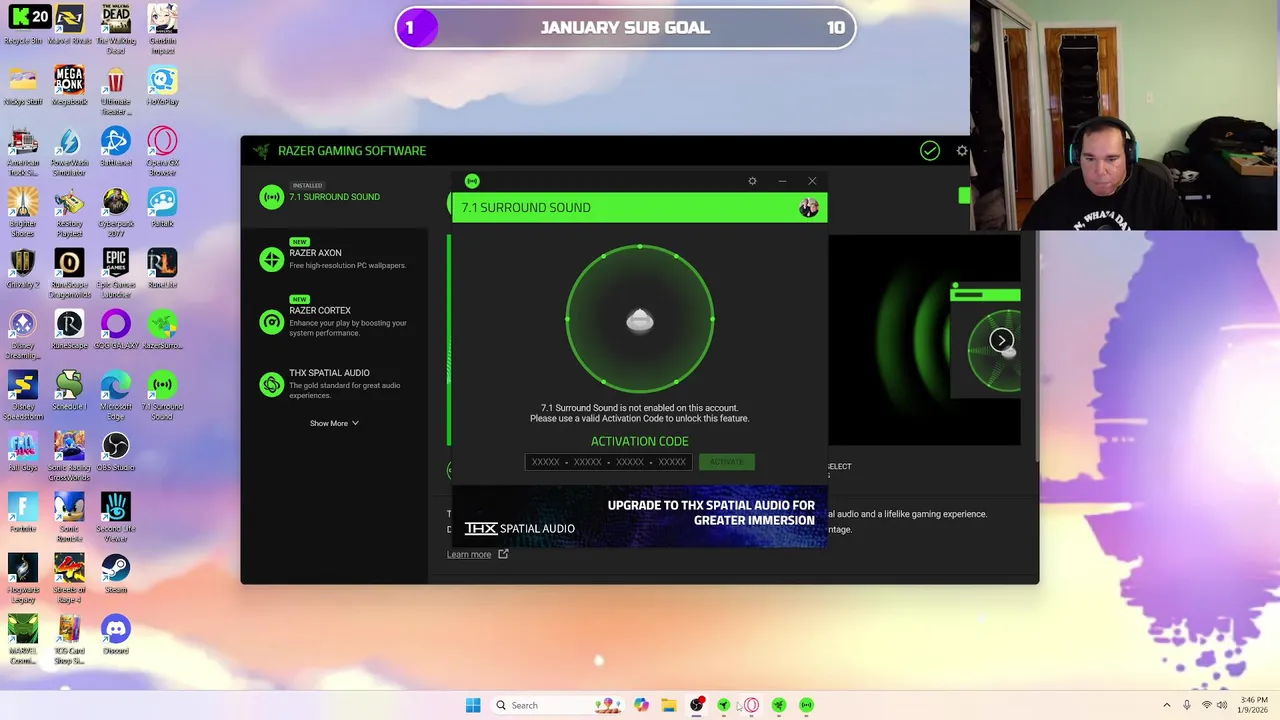Open Copilot from the taskbar
Screen dimensions: 1280x720
(641, 705)
